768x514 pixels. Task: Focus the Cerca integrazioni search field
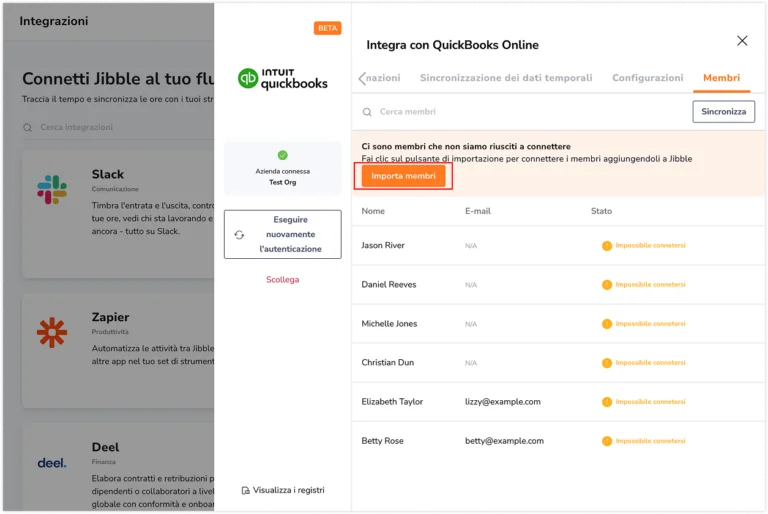pyautogui.click(x=118, y=127)
